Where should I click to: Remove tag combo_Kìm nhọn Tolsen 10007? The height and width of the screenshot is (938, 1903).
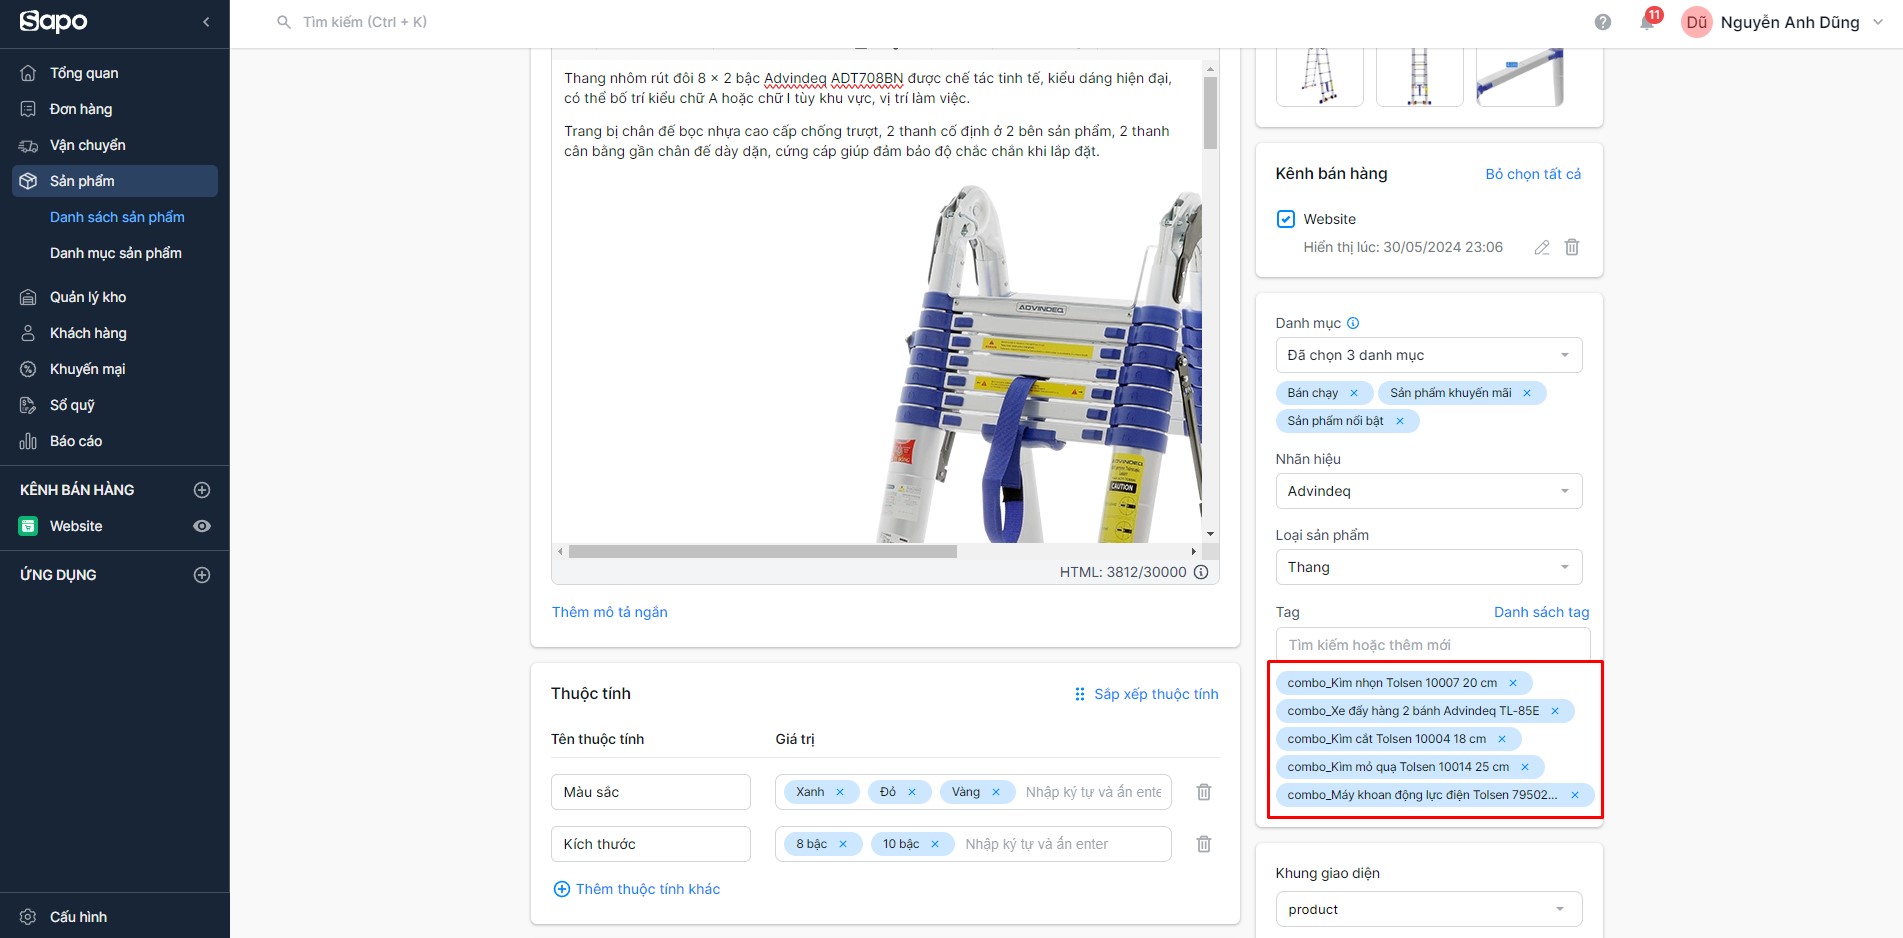tap(1513, 683)
